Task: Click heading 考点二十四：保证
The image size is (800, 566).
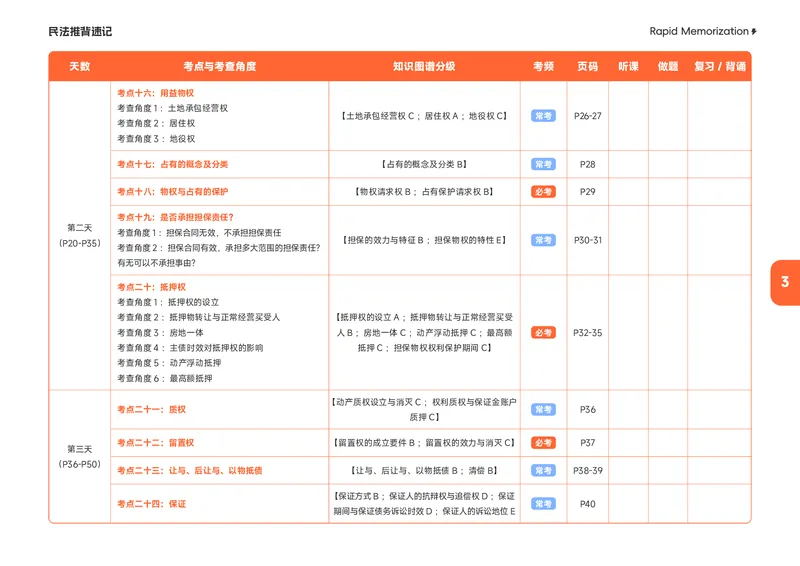Action: click(x=152, y=504)
